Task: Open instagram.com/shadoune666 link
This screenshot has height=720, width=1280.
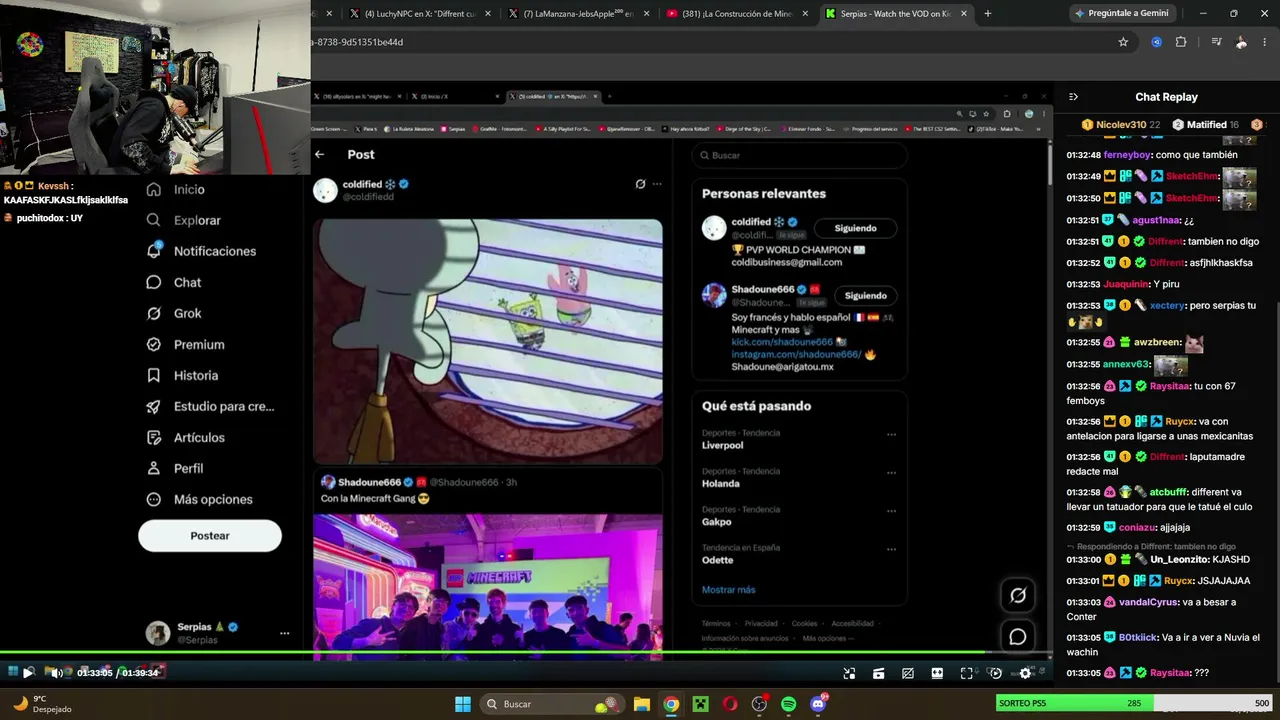Action: (x=795, y=354)
